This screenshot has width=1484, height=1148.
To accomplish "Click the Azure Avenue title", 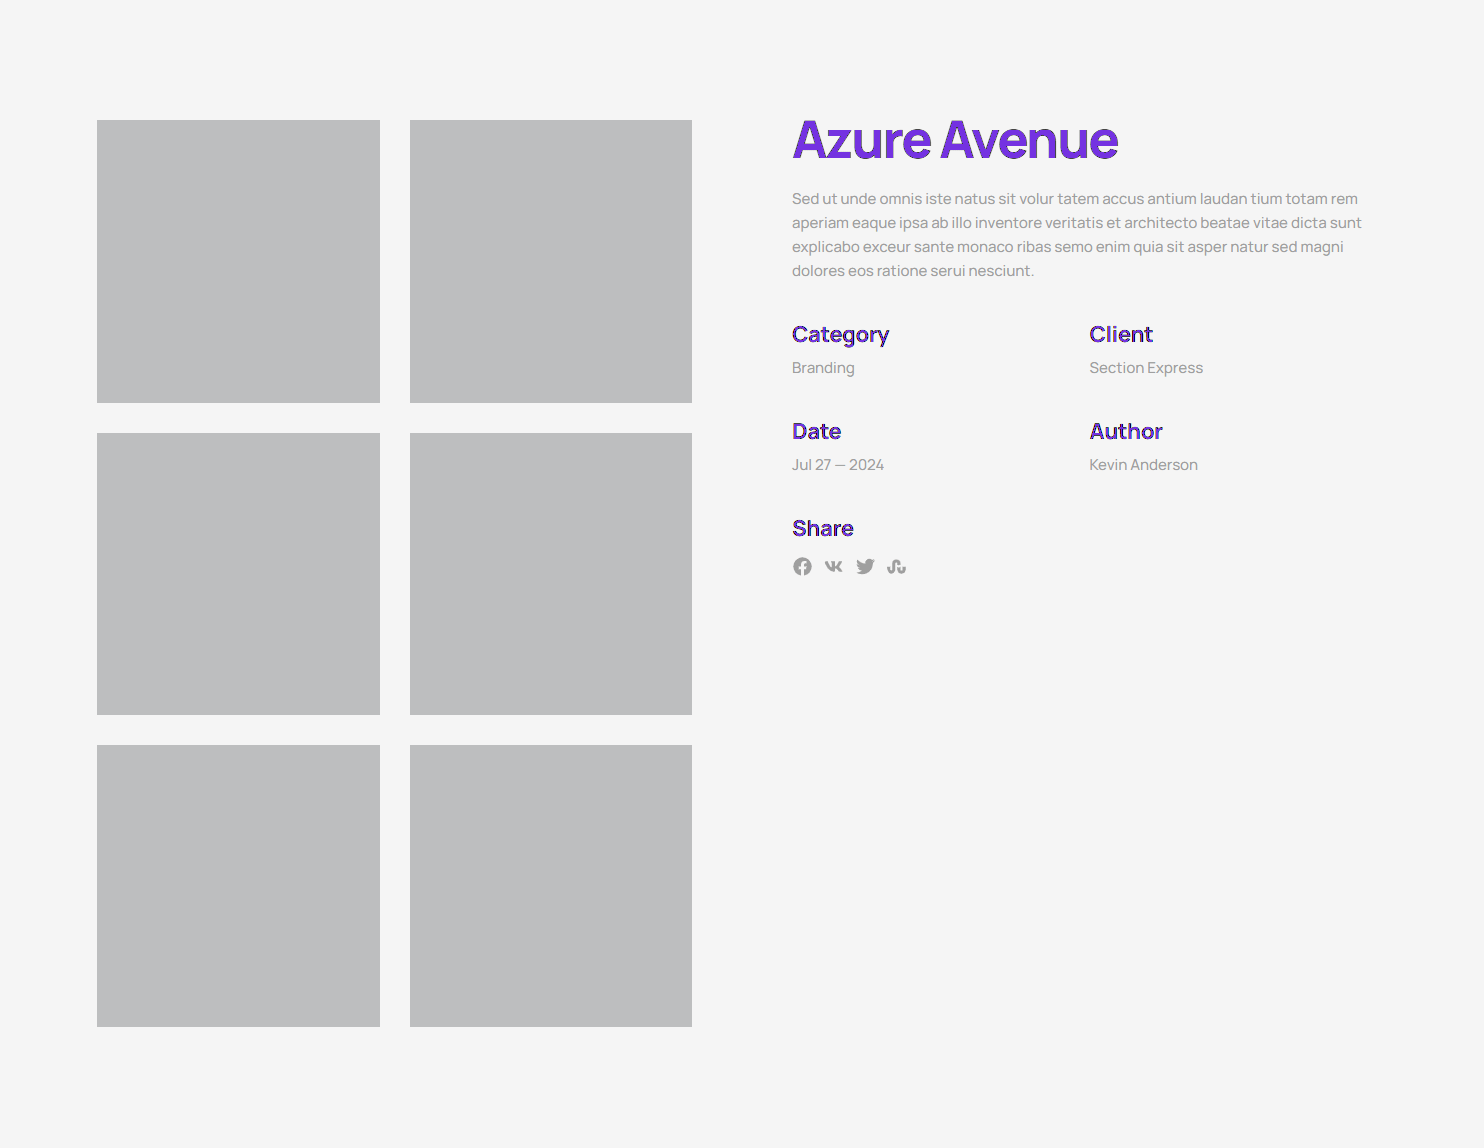I will point(954,140).
